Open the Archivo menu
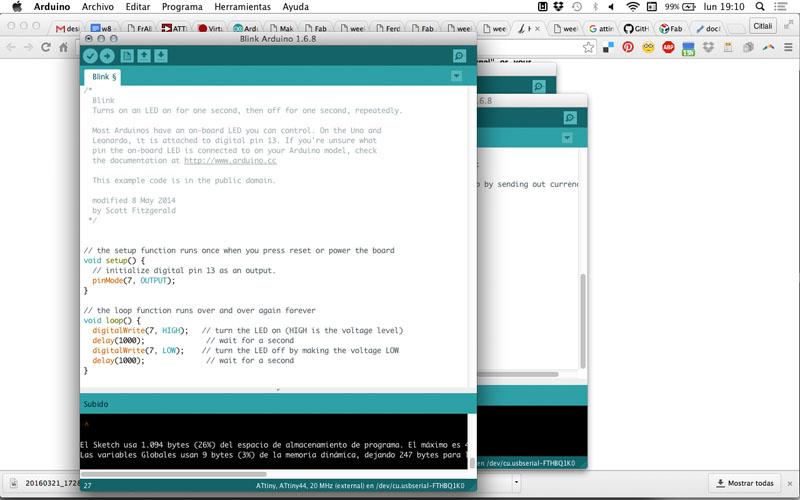Image resolution: width=800 pixels, height=500 pixels. coord(97,7)
